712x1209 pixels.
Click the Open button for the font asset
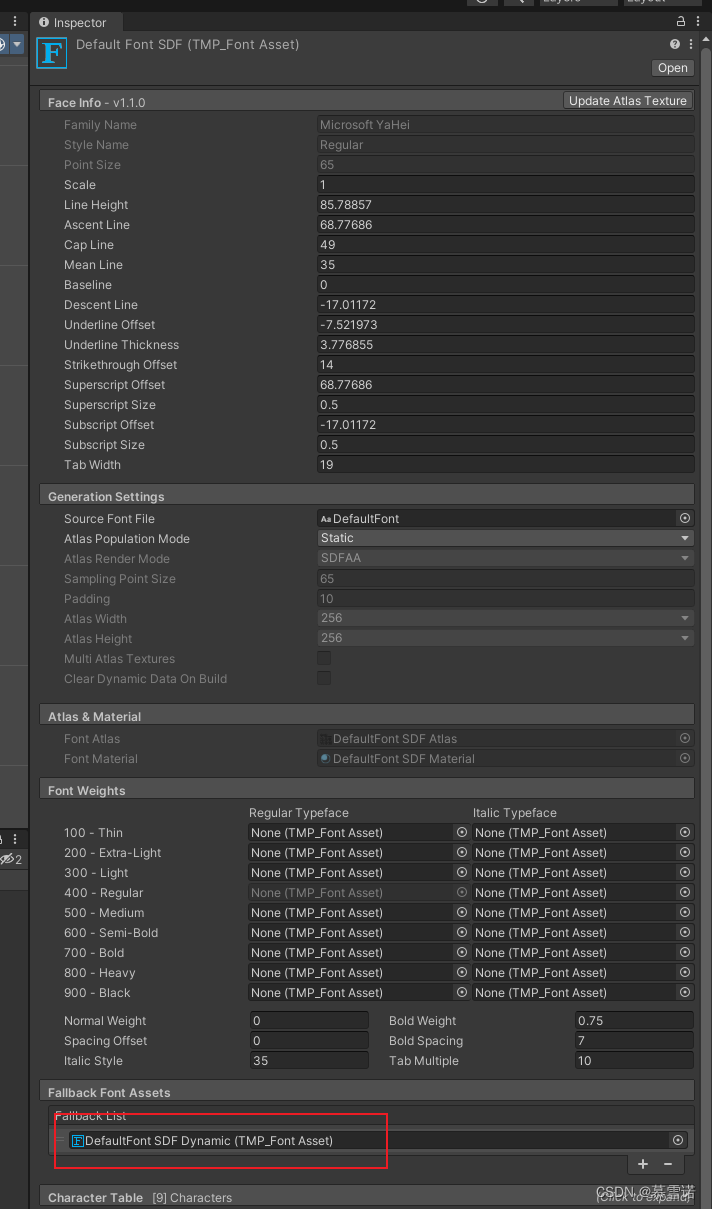click(x=671, y=67)
